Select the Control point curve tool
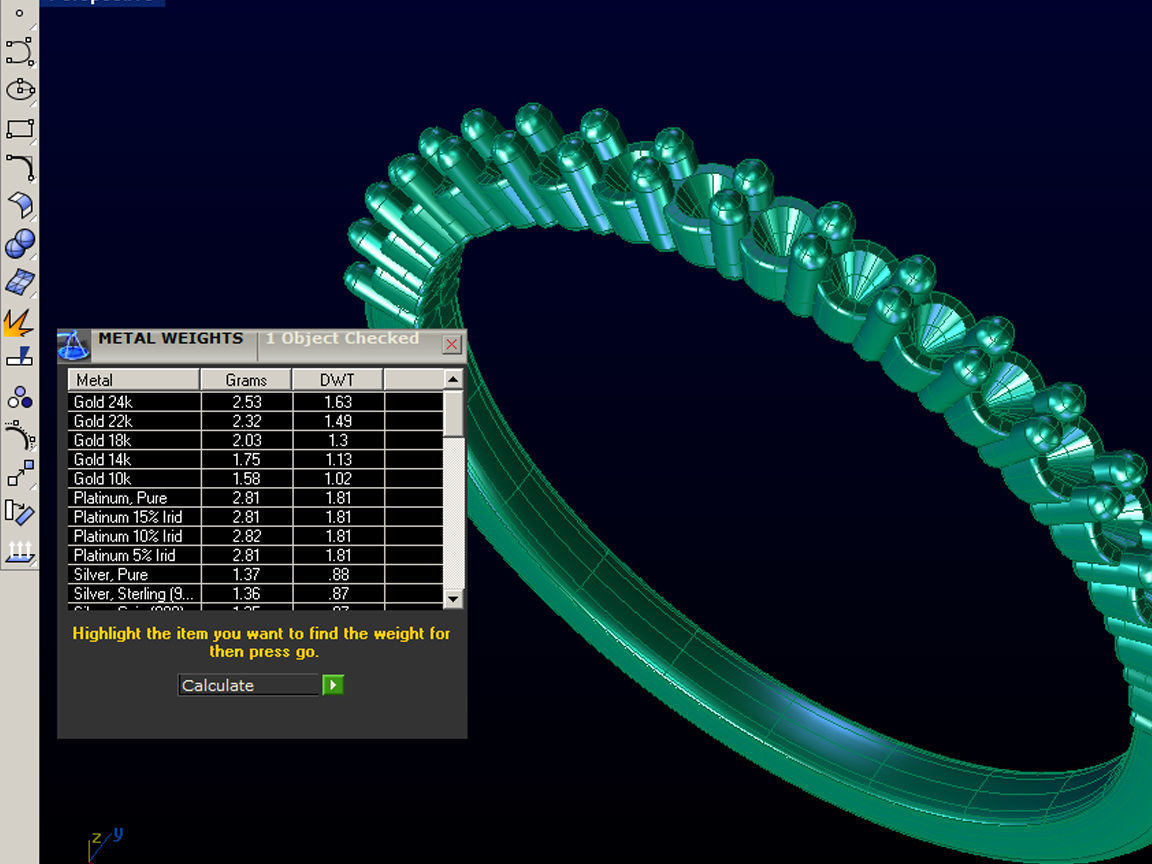This screenshot has width=1152, height=864. tap(20, 51)
